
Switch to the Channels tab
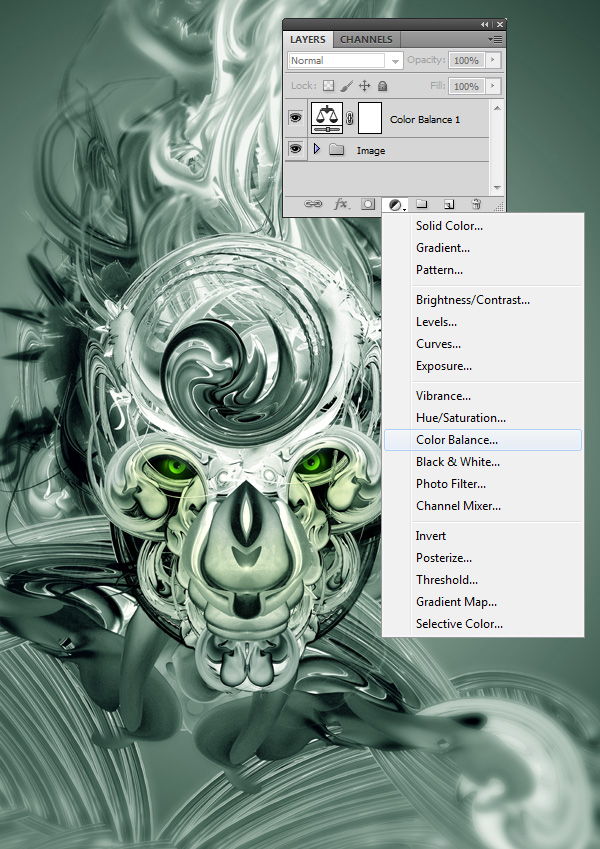click(366, 40)
